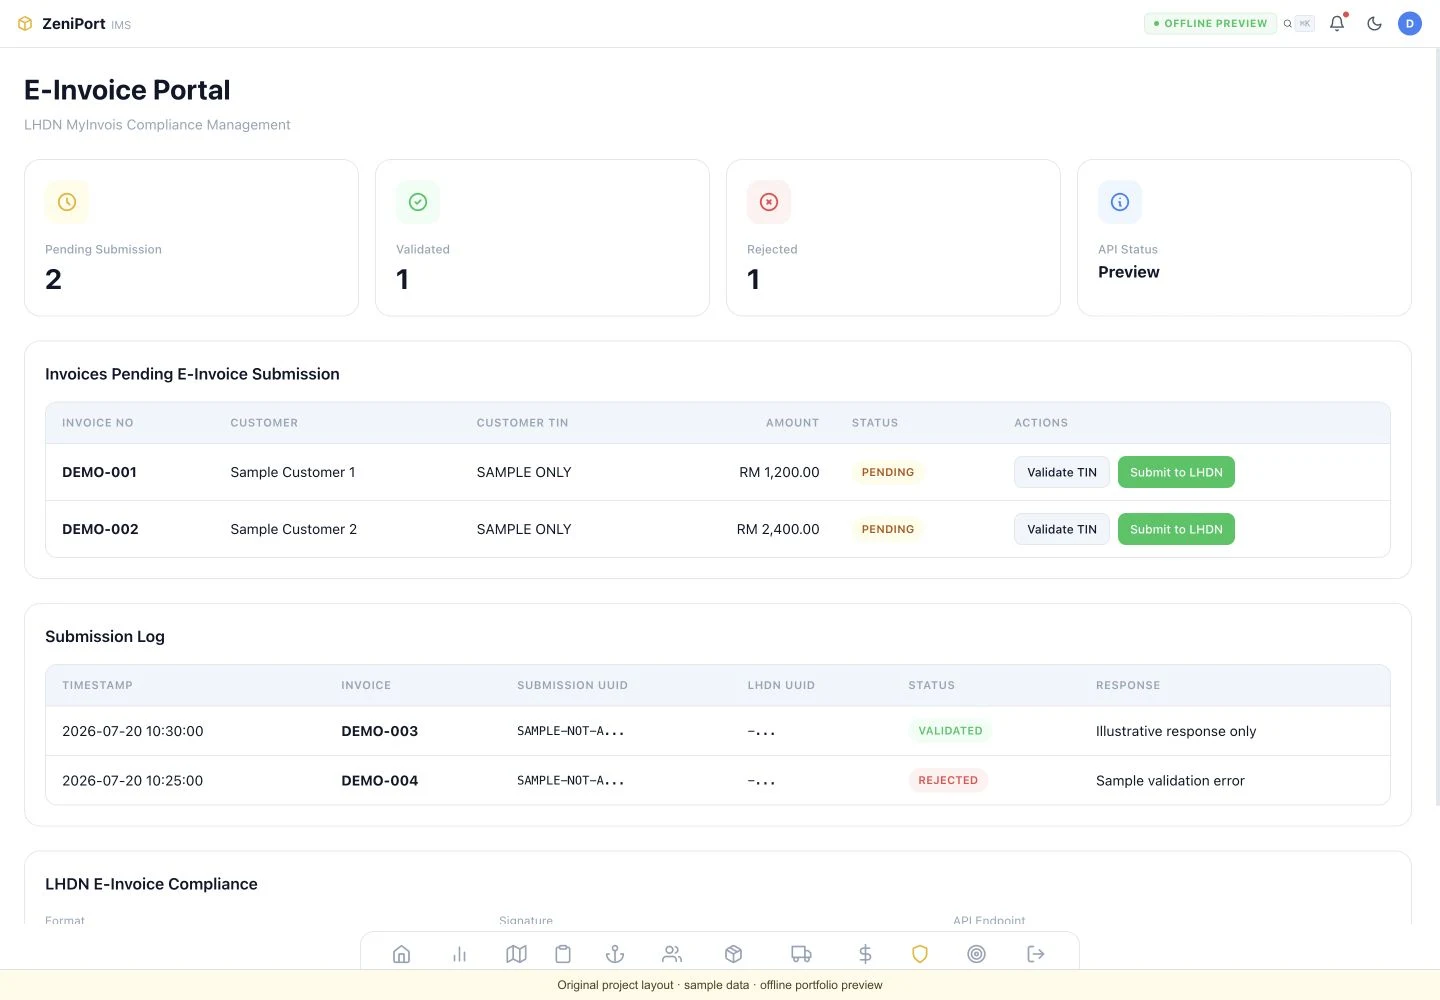The height and width of the screenshot is (1000, 1440).
Task: Select the highlighted shield compliance icon
Action: click(x=920, y=954)
